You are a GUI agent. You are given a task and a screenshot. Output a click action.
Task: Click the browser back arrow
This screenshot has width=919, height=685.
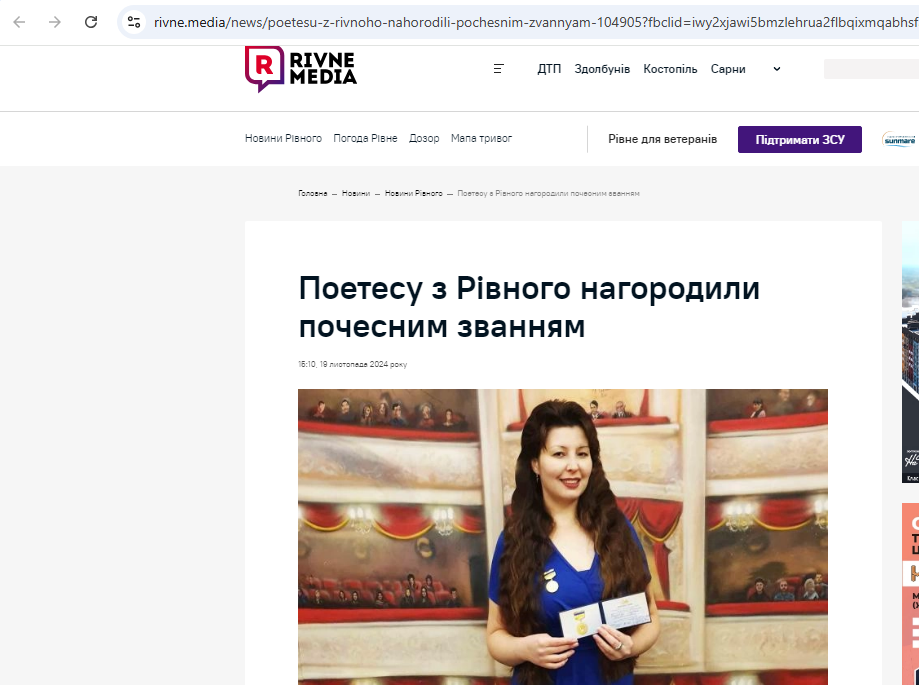19,22
